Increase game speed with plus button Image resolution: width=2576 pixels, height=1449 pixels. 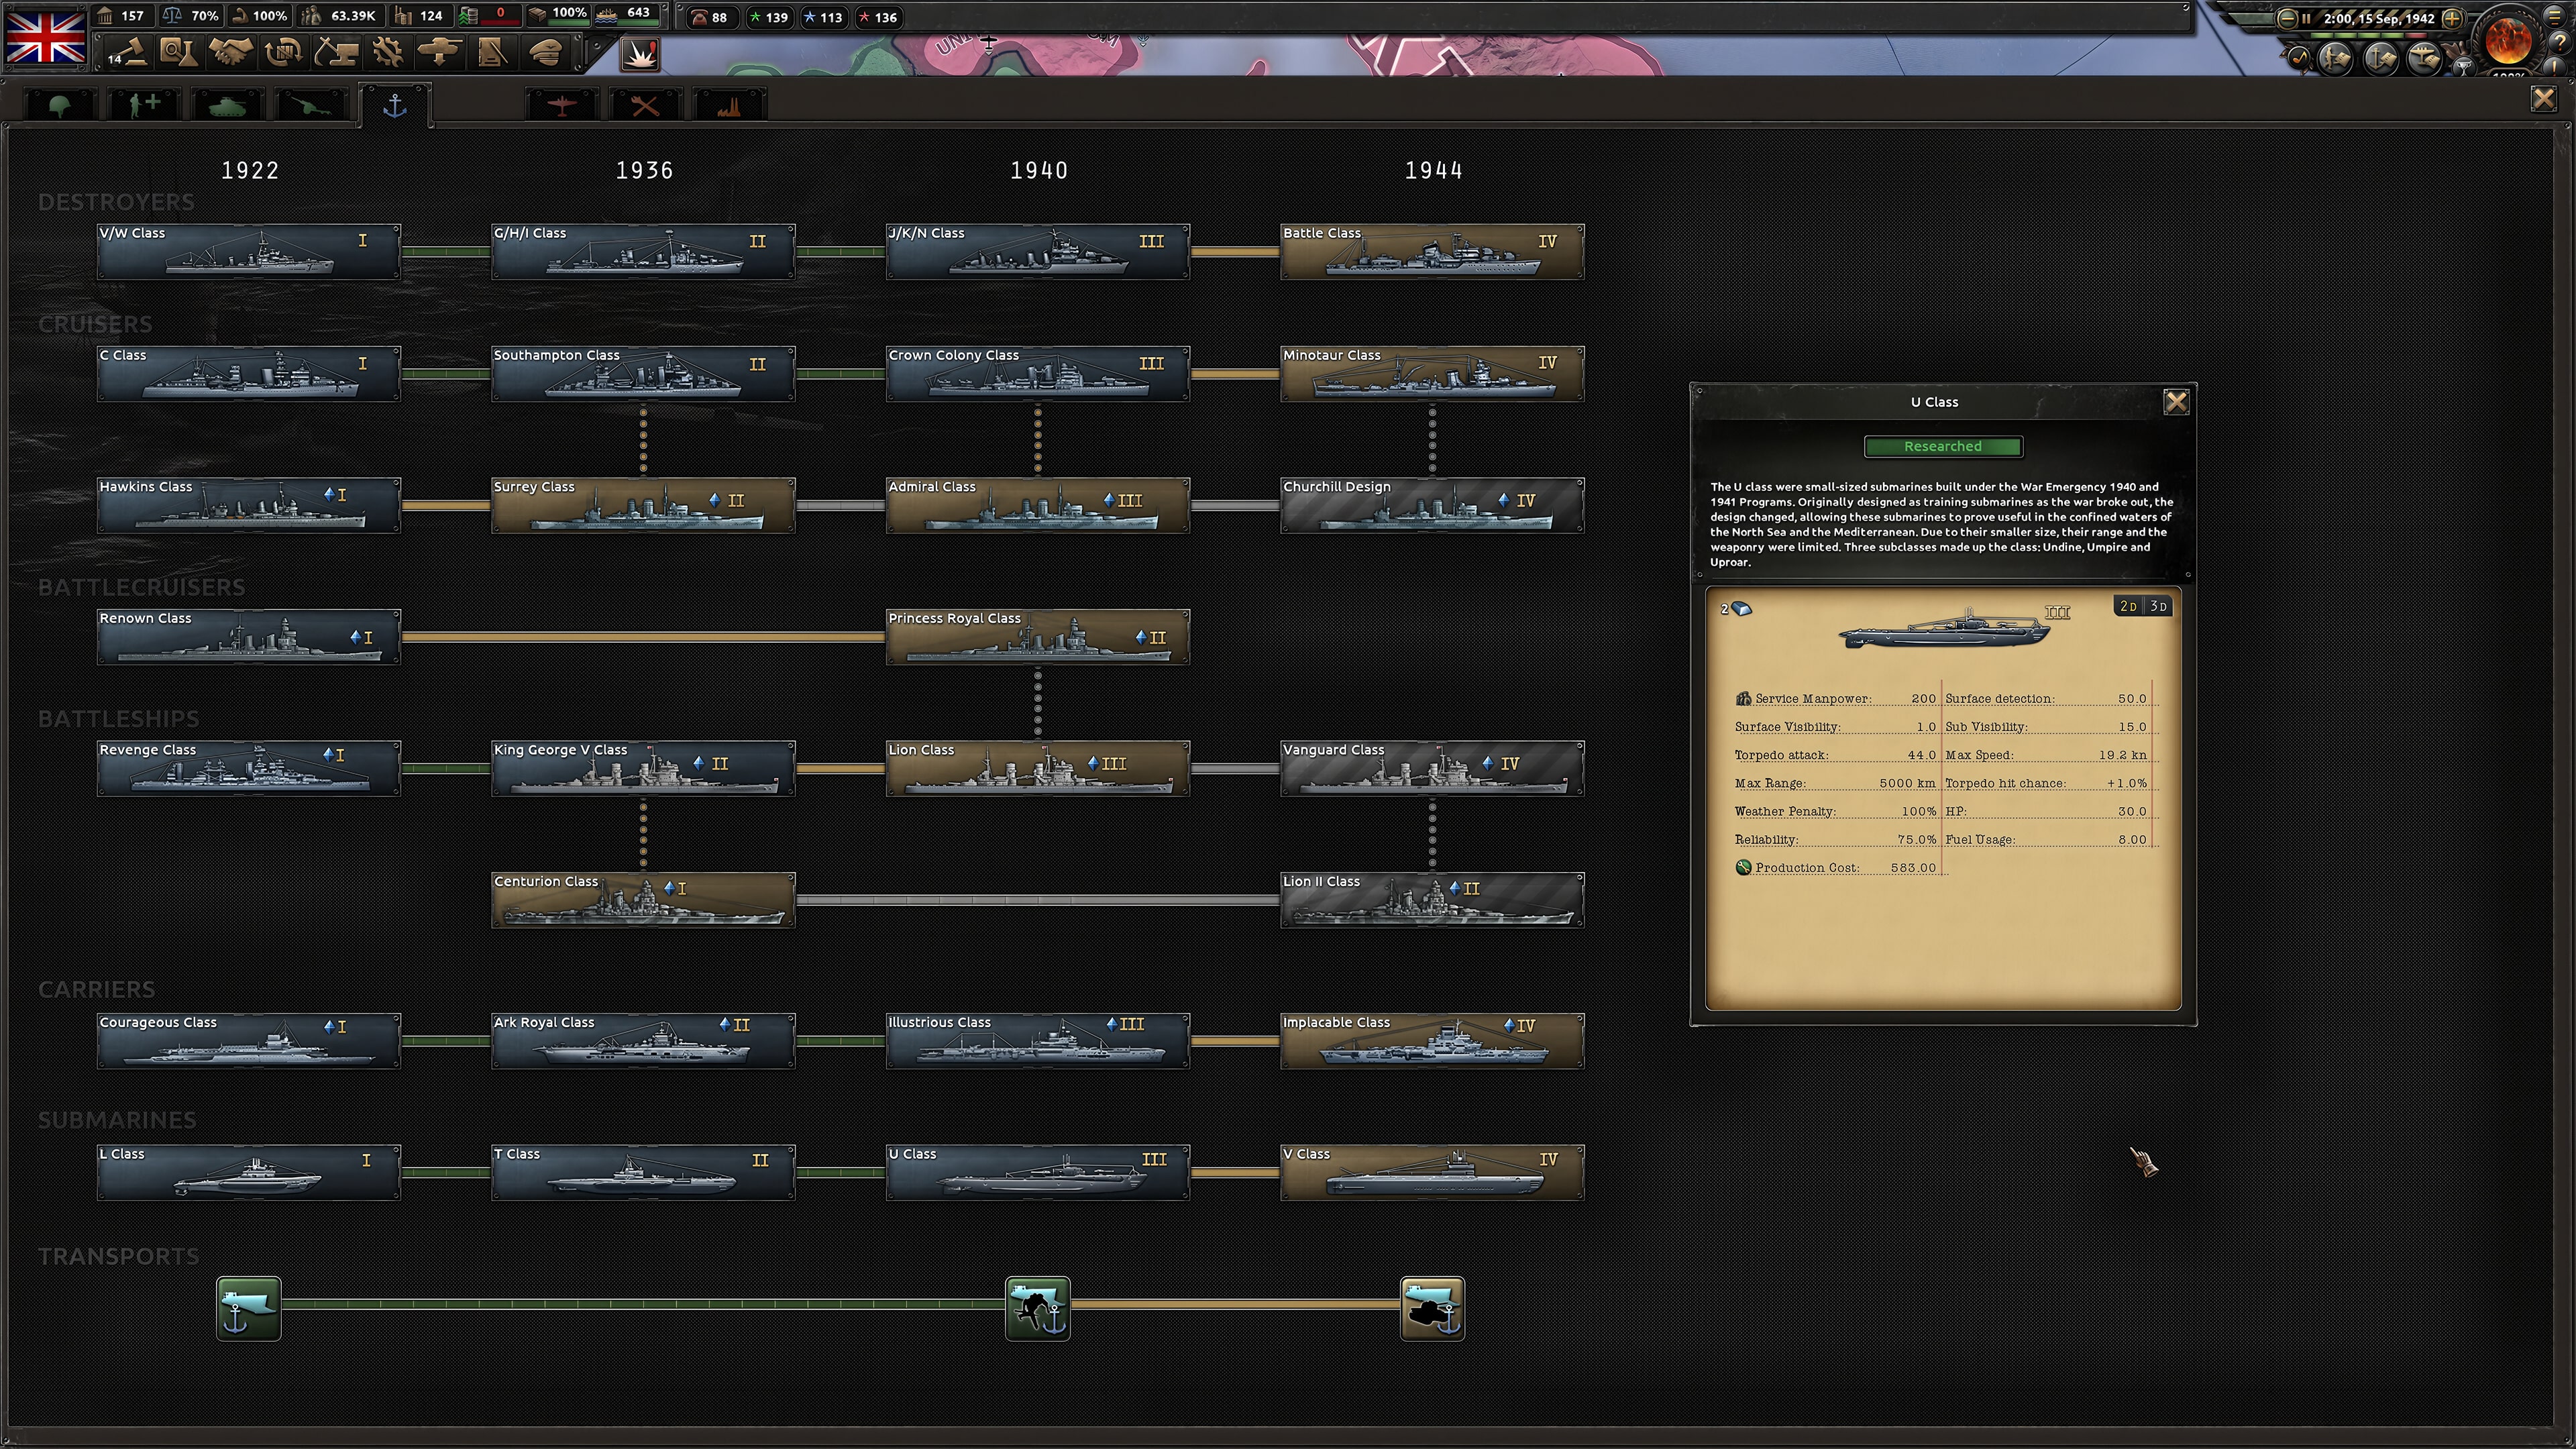pos(2452,18)
